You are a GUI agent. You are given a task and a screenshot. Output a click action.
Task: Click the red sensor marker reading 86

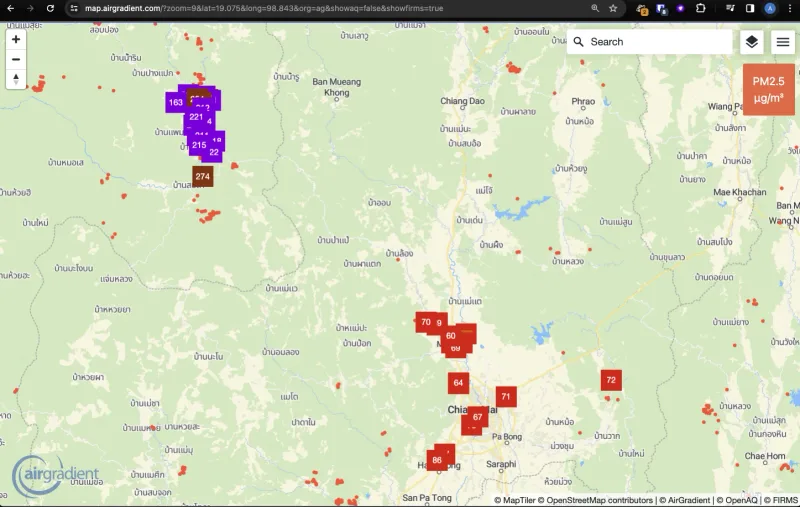click(x=437, y=460)
